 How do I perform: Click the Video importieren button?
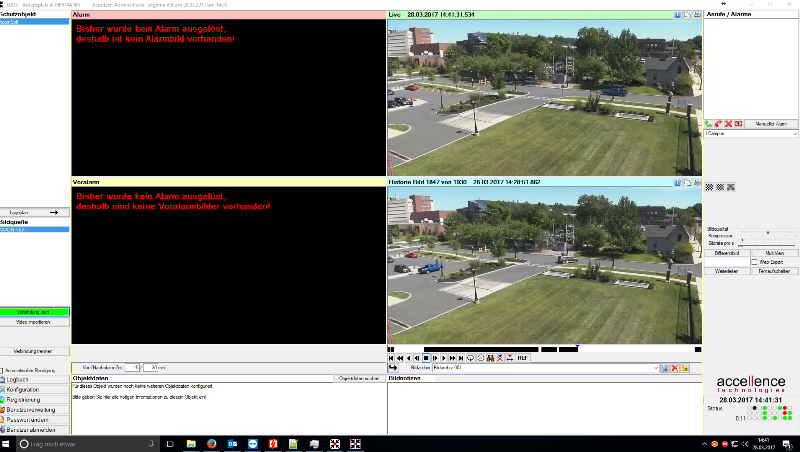pos(34,322)
